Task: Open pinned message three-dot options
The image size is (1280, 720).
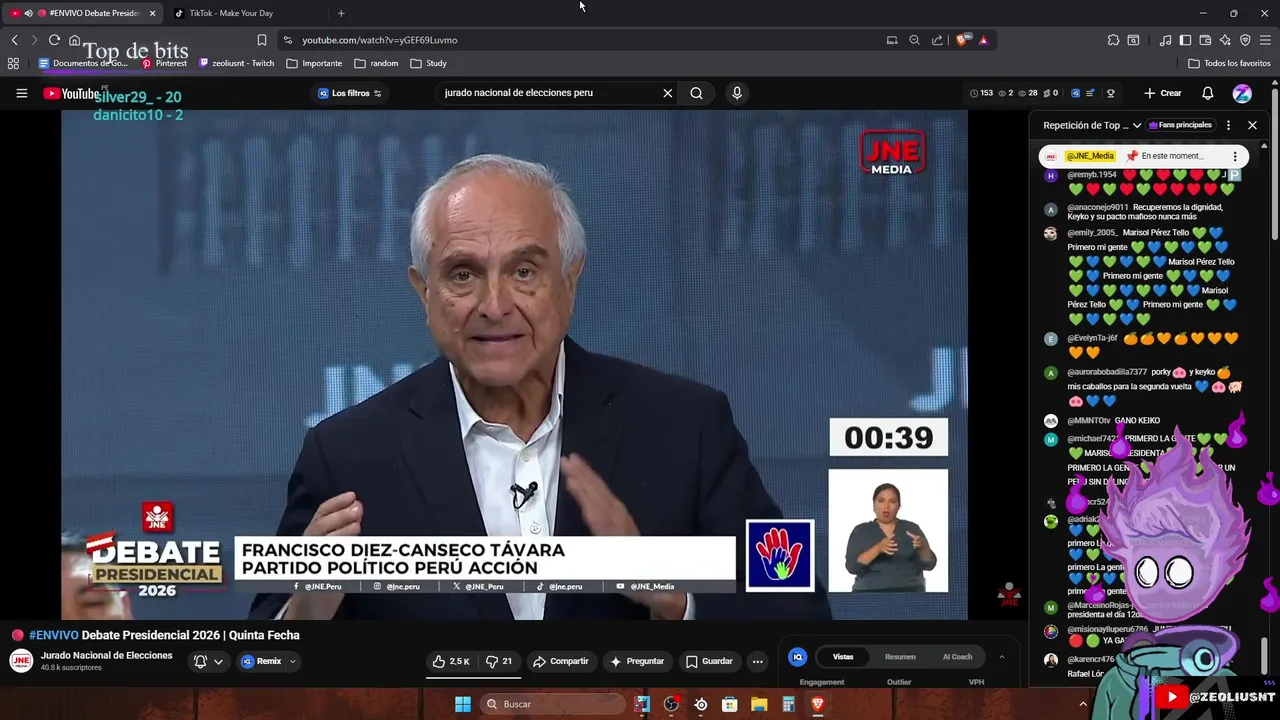Action: (x=1235, y=156)
